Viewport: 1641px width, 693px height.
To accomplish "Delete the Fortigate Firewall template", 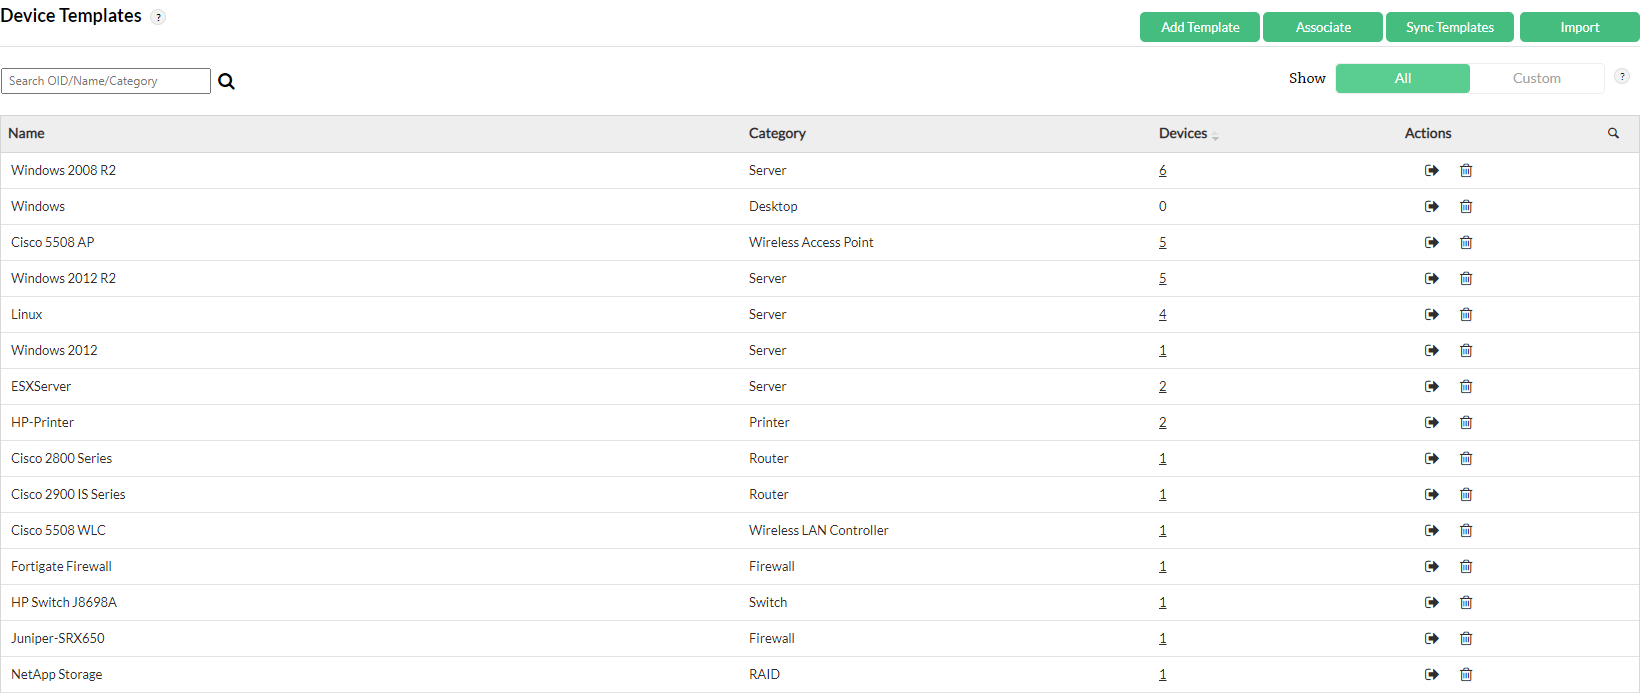I will pyautogui.click(x=1466, y=566).
